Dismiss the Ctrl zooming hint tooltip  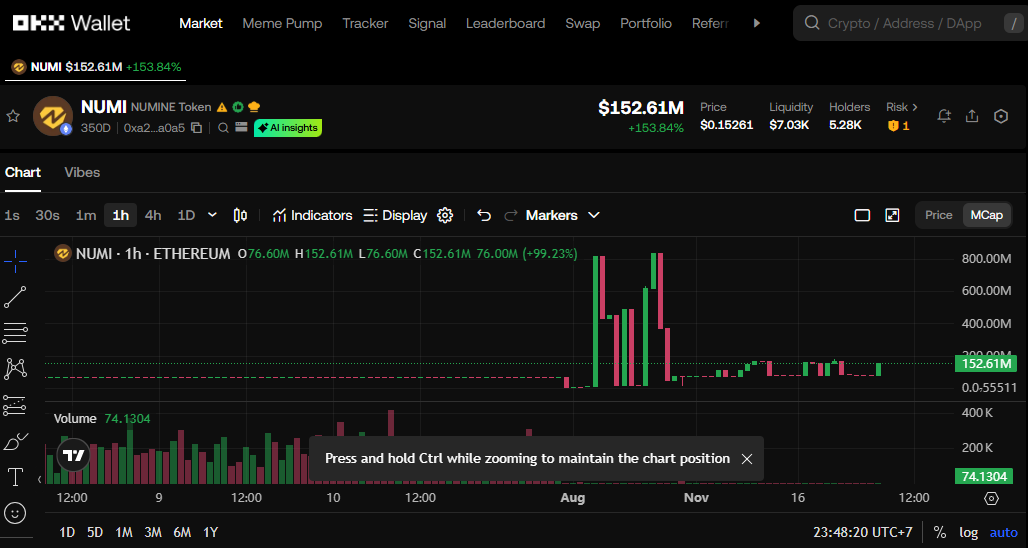click(746, 459)
